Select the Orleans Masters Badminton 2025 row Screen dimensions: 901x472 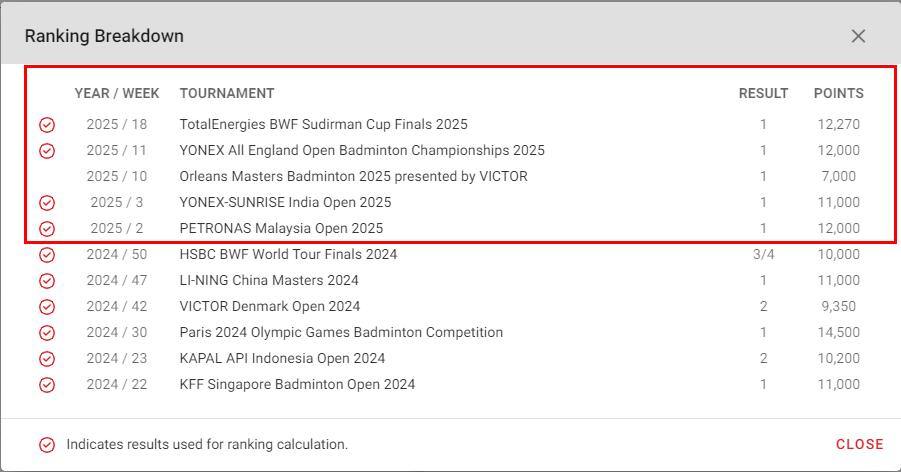pyautogui.click(x=460, y=176)
